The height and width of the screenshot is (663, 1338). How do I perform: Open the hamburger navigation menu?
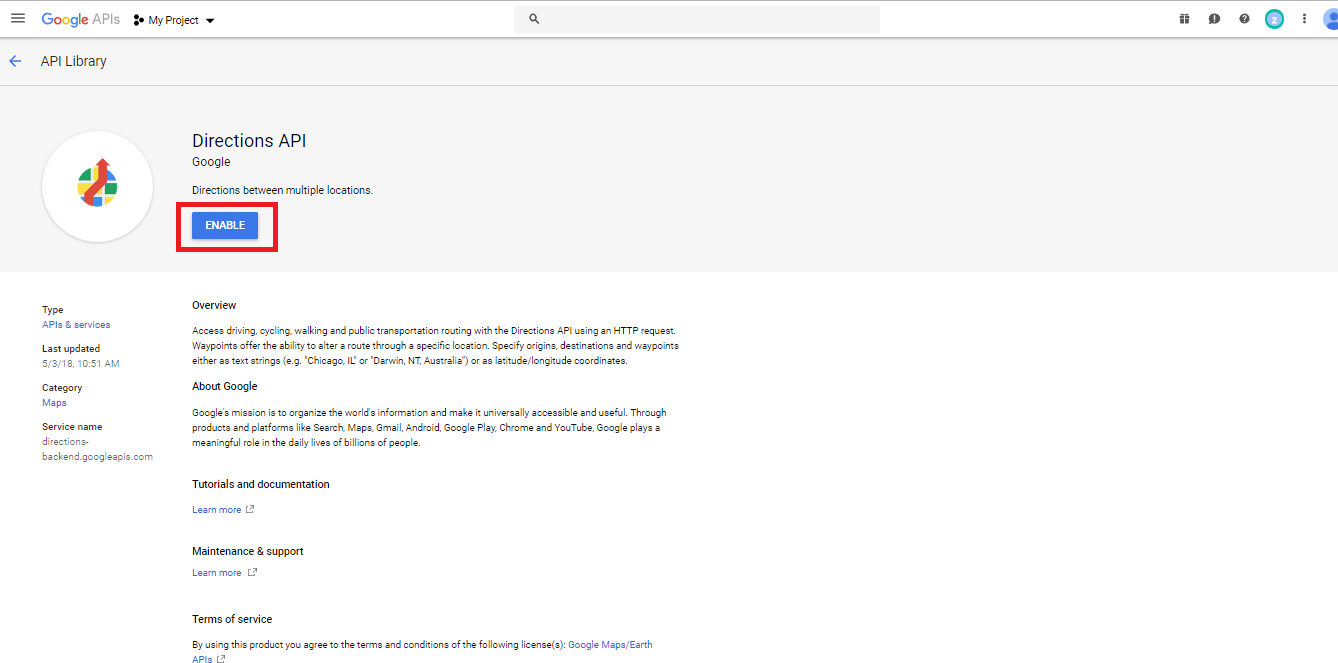tap(17, 19)
